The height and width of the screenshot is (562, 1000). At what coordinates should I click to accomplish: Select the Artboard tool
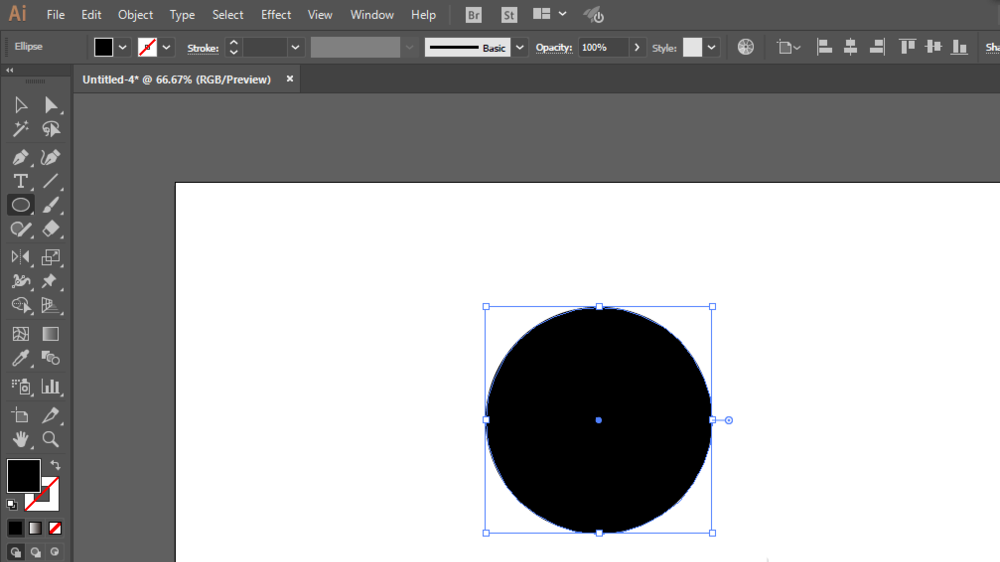click(20, 415)
